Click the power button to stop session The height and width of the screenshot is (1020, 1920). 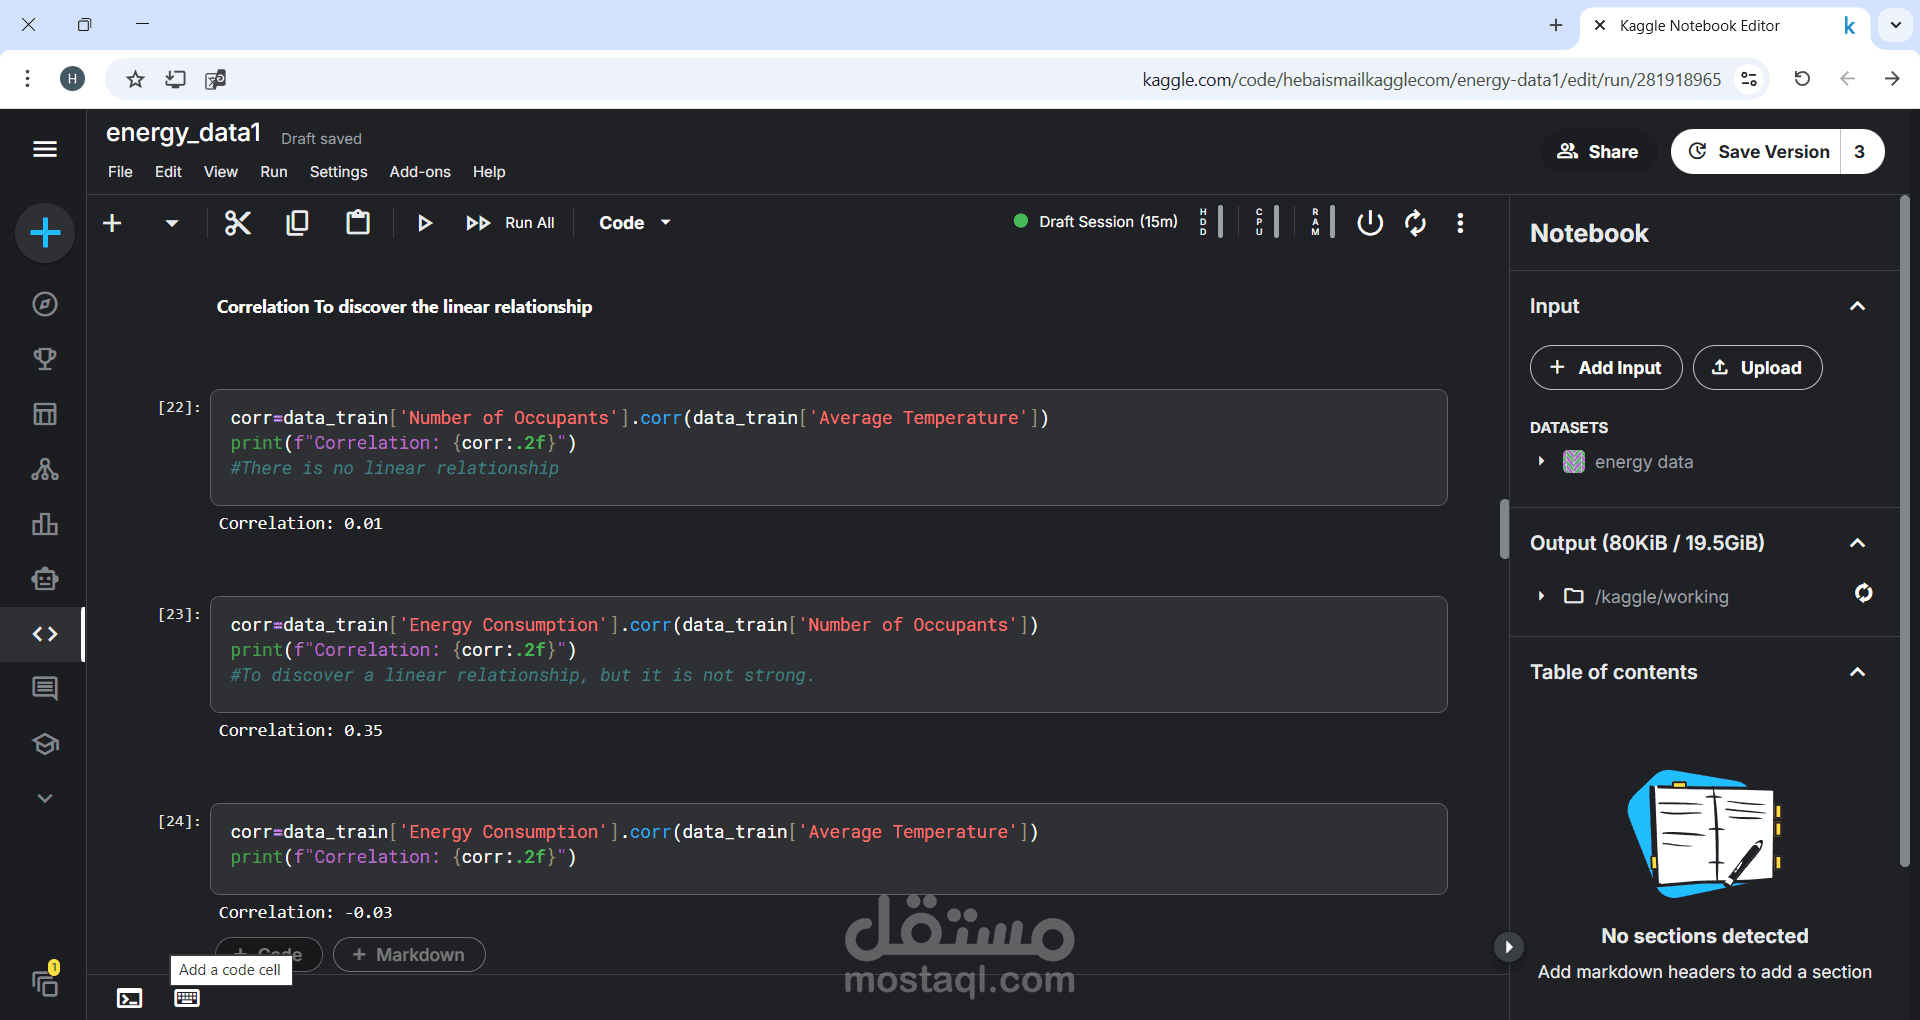coord(1370,223)
